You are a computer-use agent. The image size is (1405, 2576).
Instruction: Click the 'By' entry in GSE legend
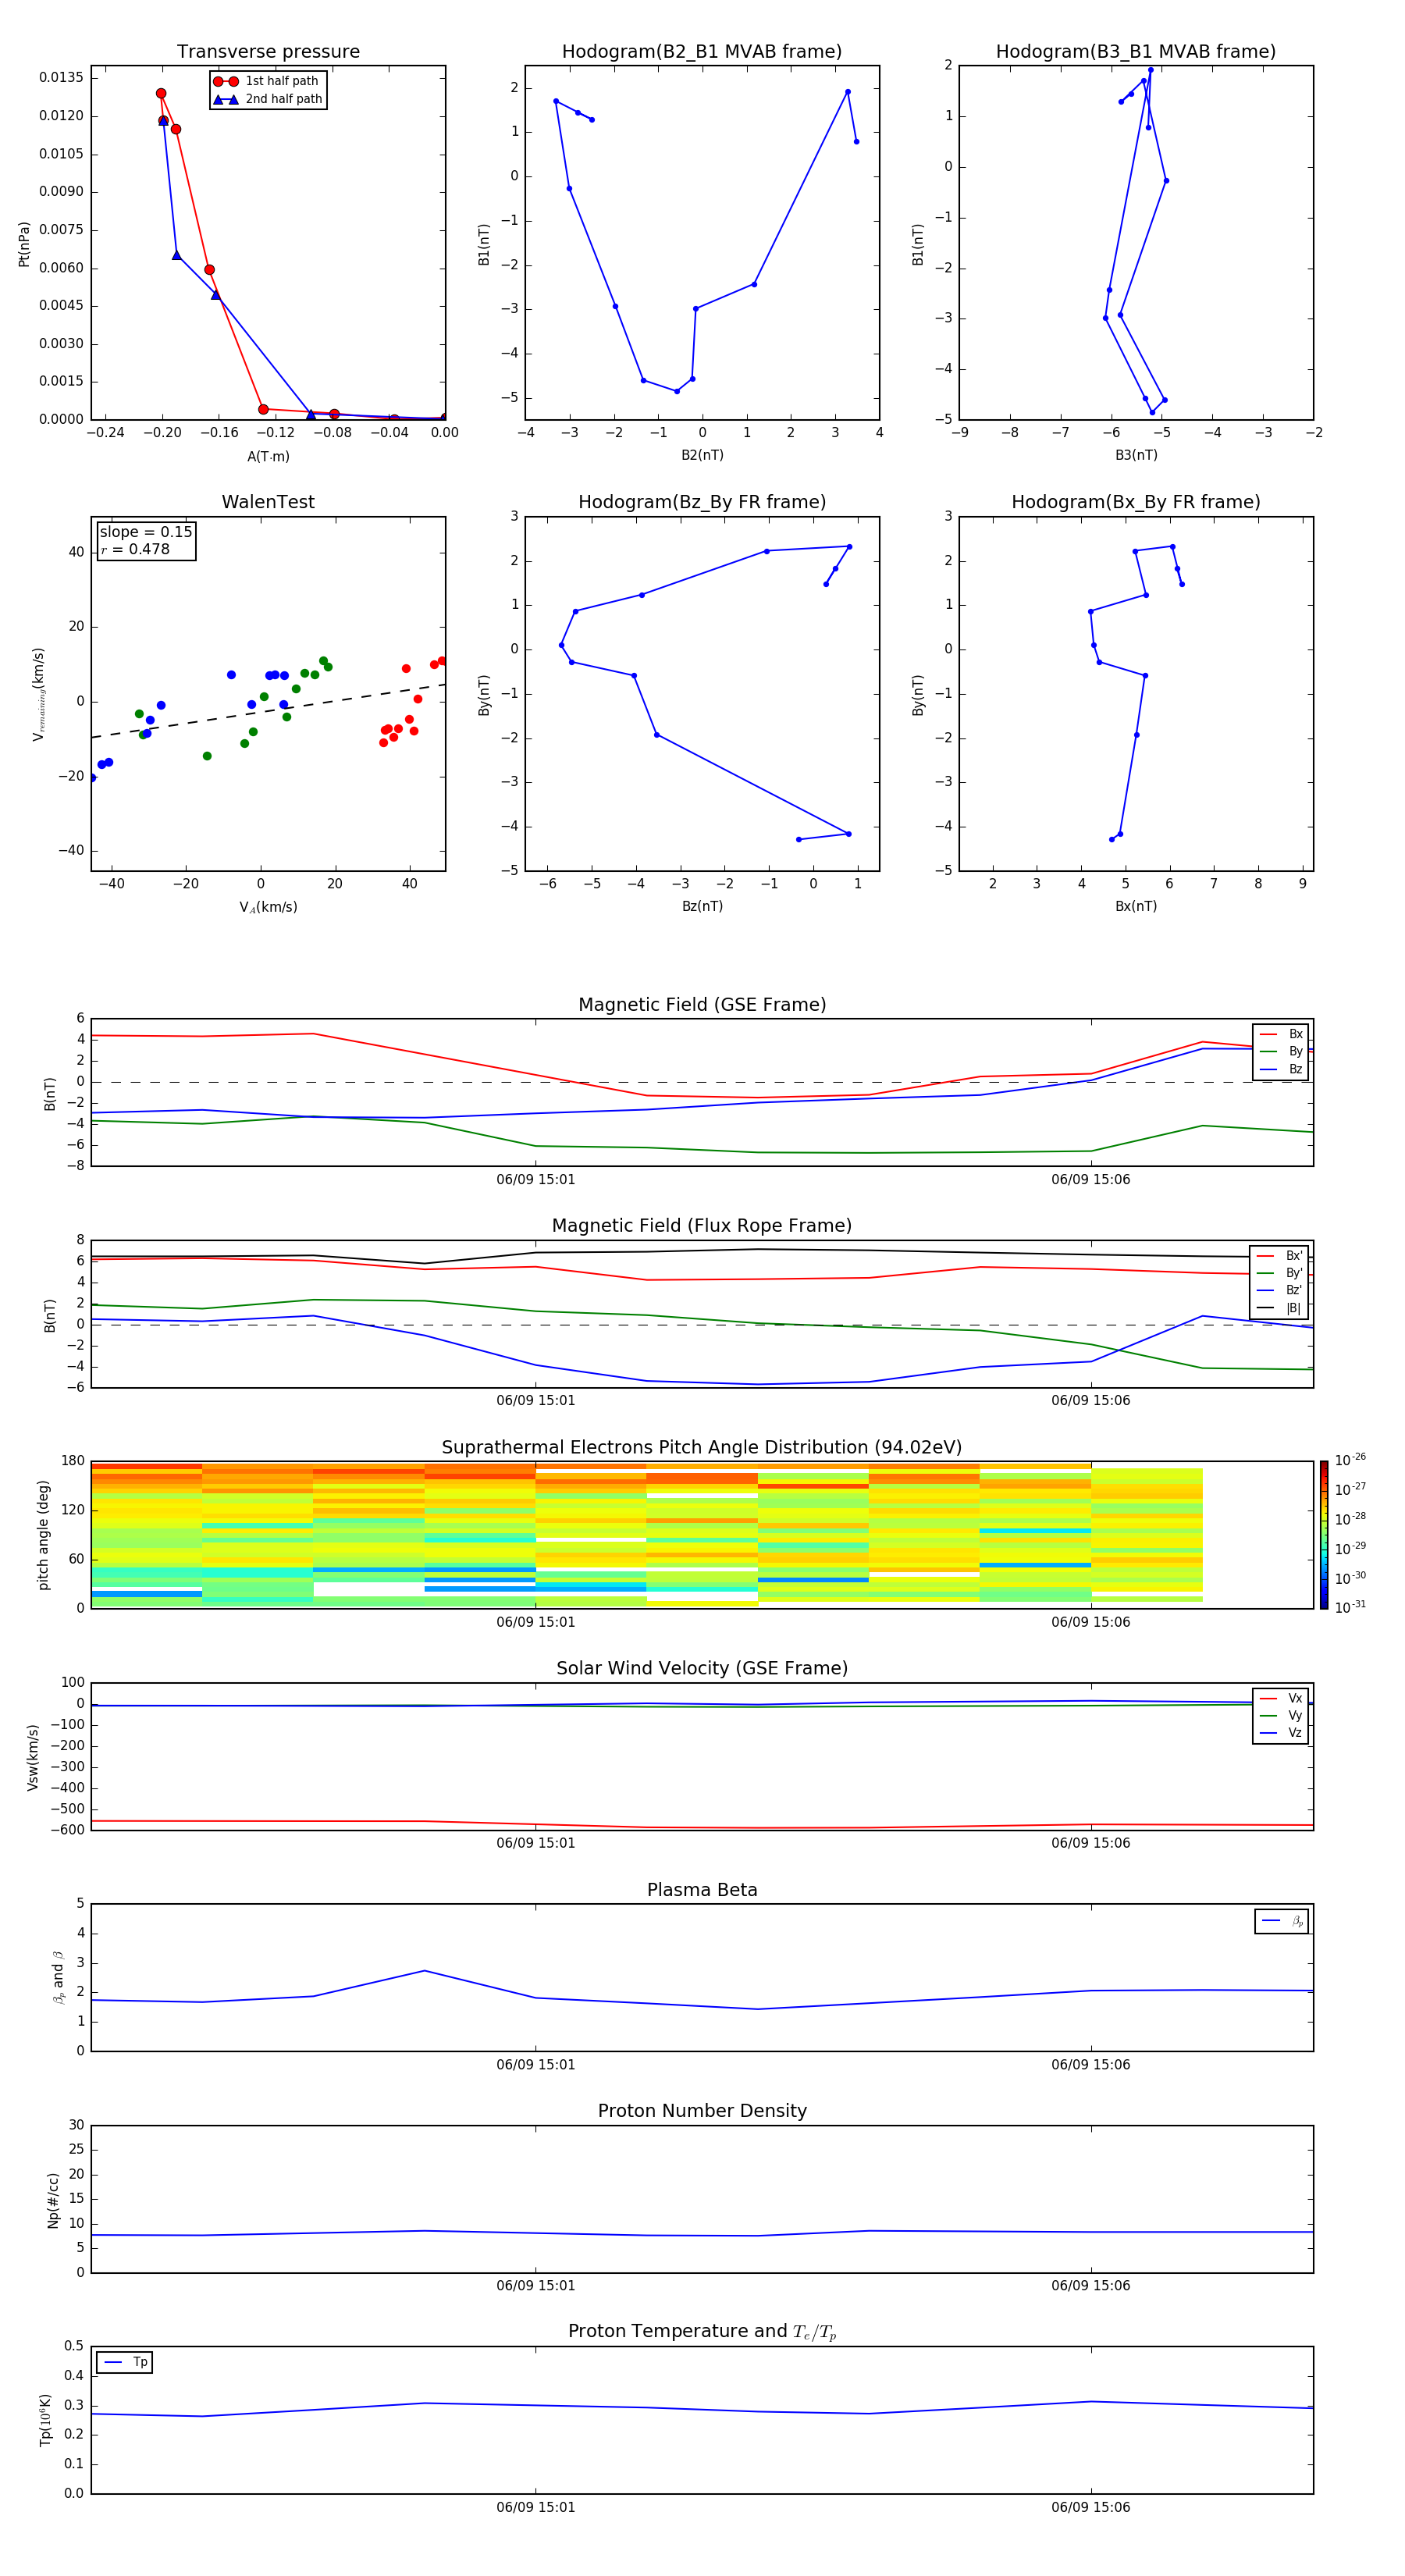coord(1281,1051)
